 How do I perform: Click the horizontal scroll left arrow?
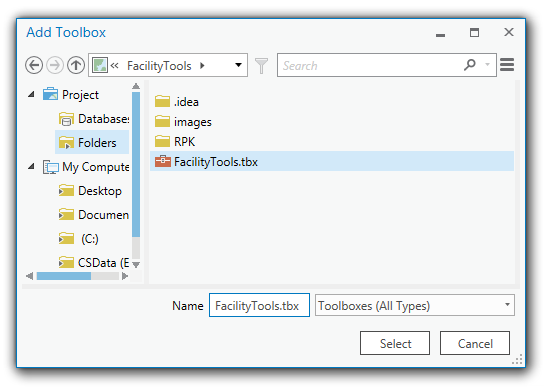30,276
